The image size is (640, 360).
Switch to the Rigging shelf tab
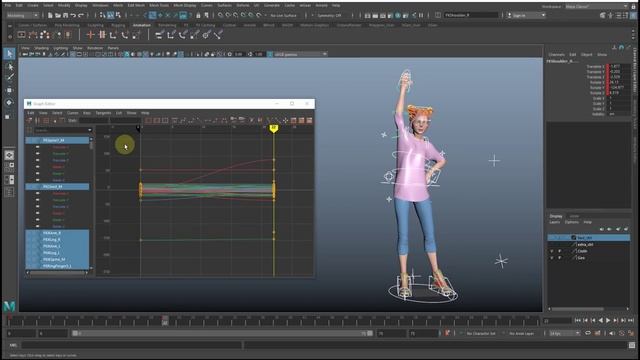point(118,25)
